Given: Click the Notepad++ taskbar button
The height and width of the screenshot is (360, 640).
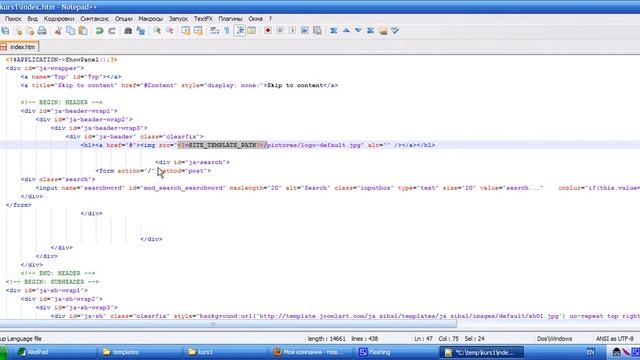Looking at the screenshot, I should tap(481, 352).
